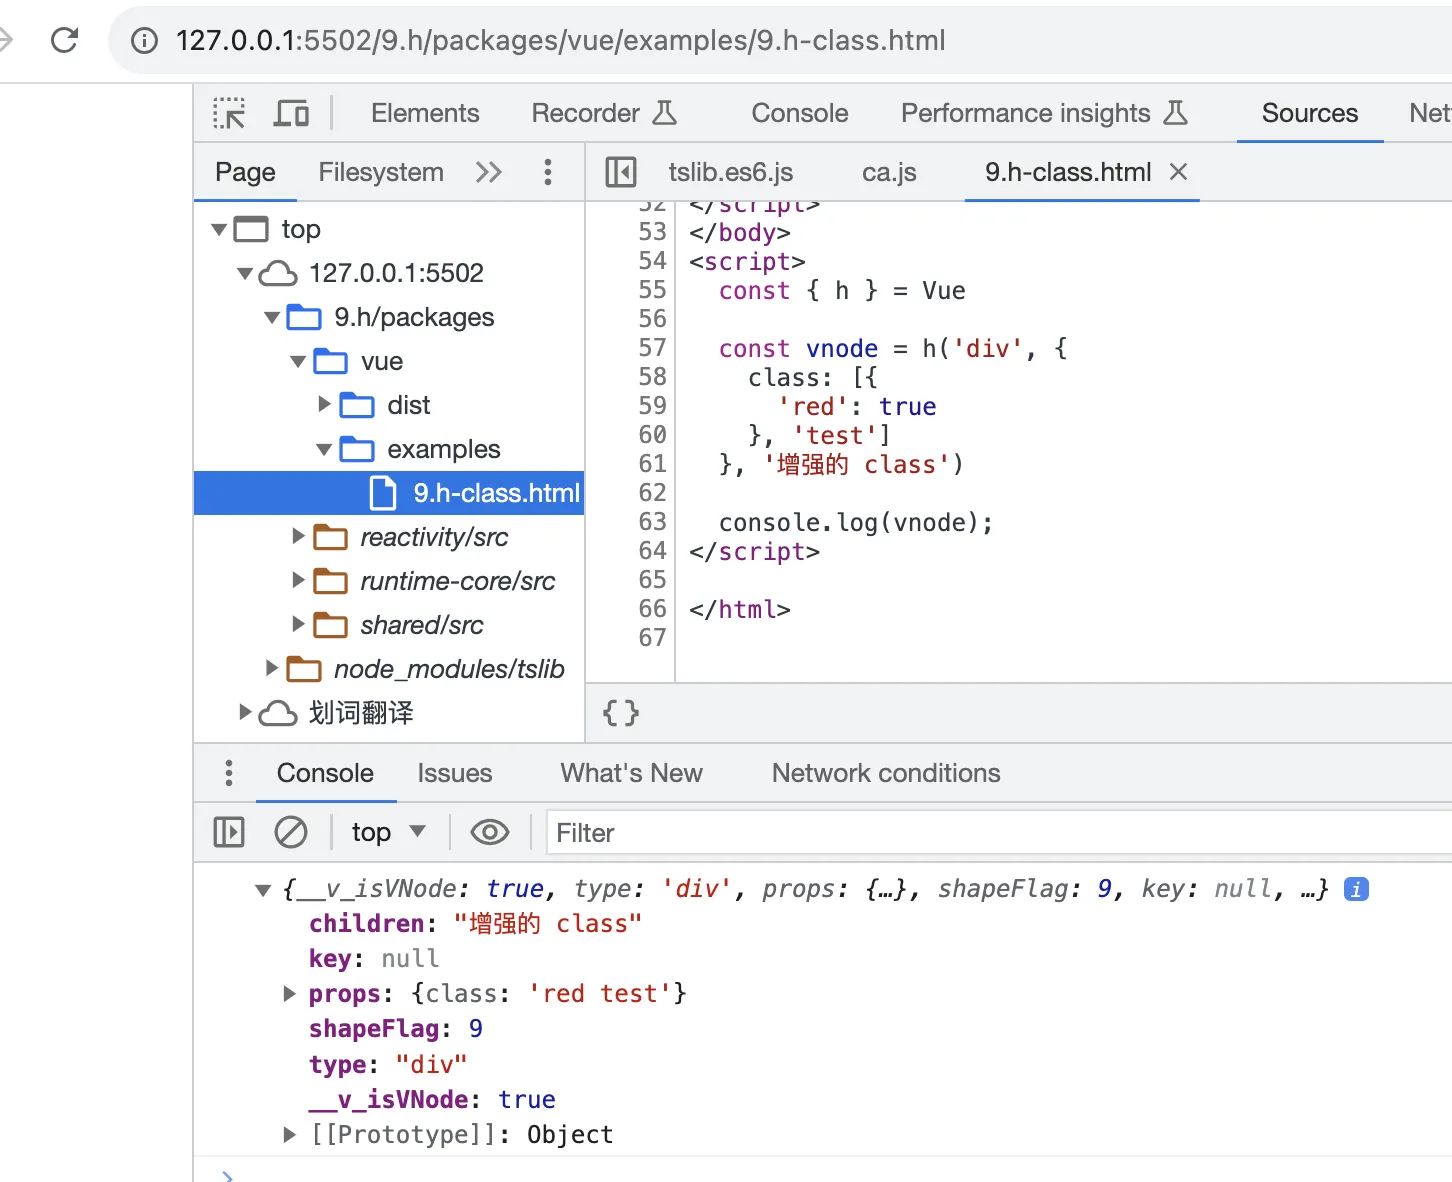
Task: Expand the [[Prototype]] Object entry
Action: (x=289, y=1134)
